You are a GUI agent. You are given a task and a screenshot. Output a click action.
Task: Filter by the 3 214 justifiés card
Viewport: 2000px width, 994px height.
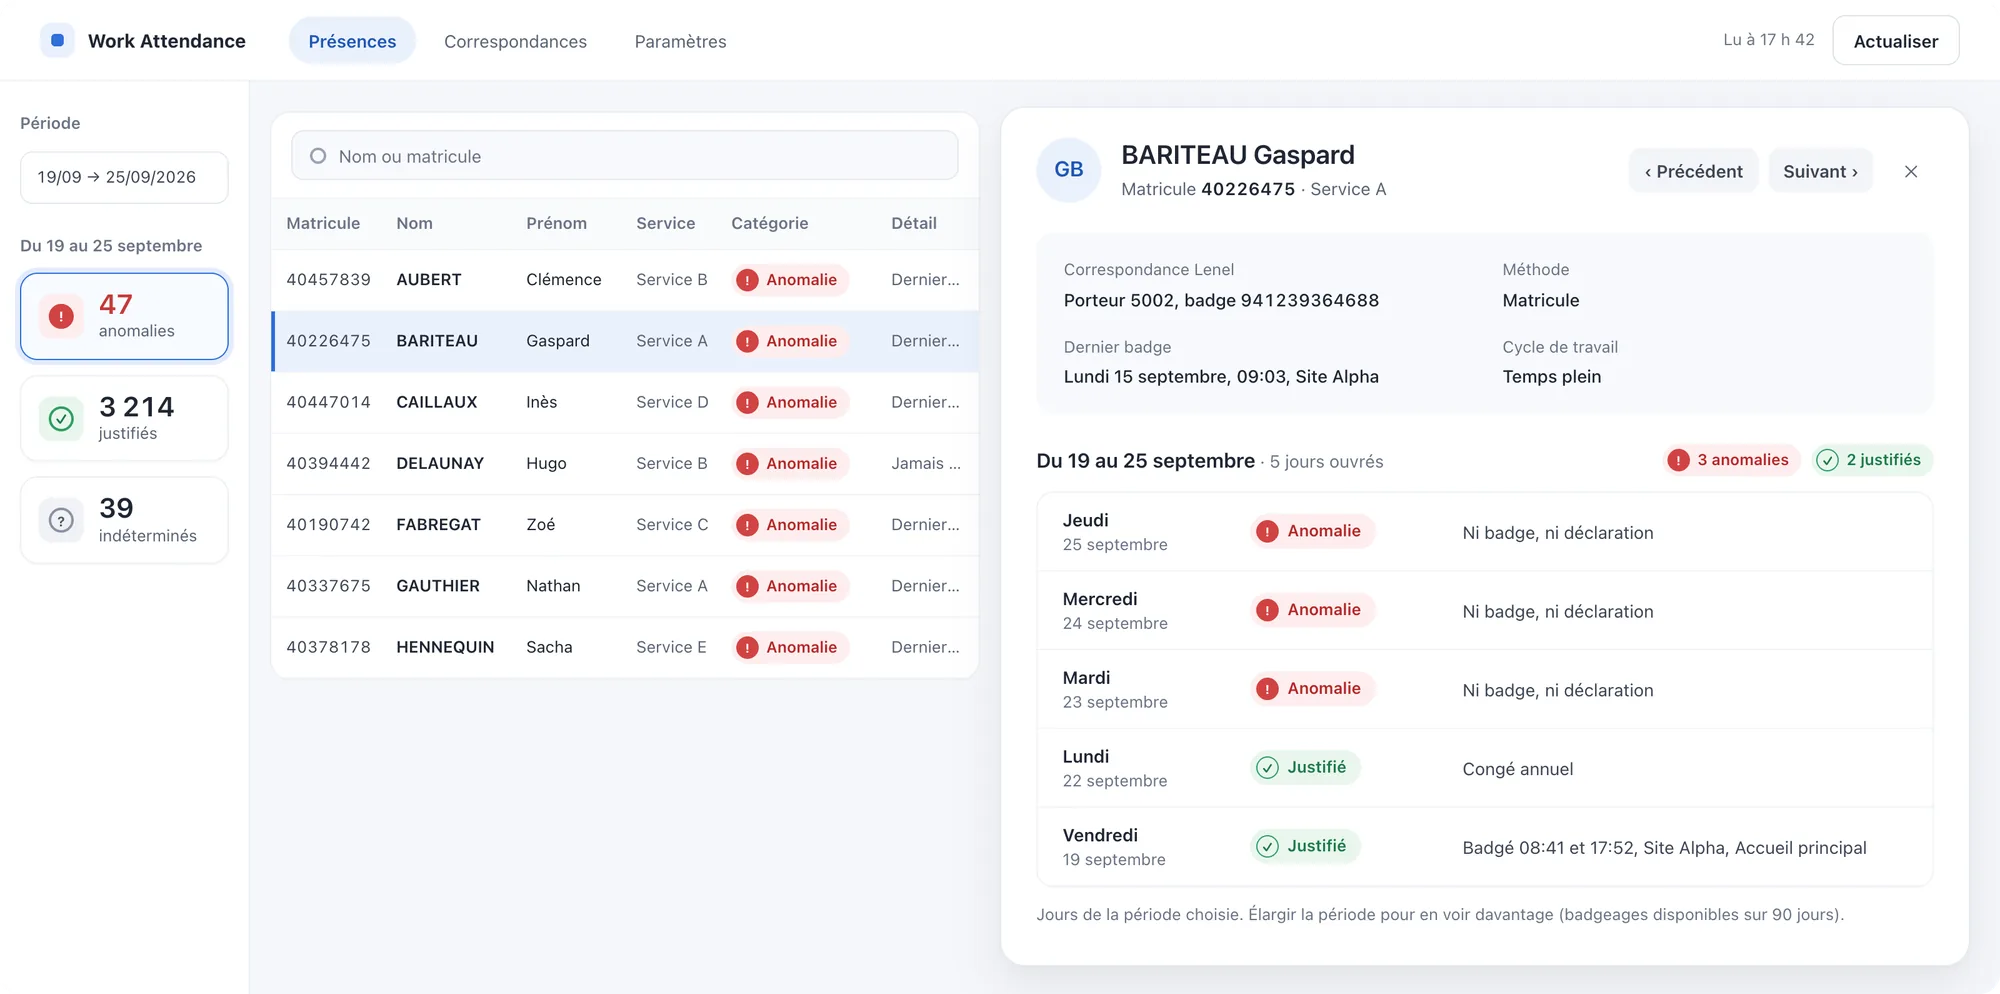[124, 419]
